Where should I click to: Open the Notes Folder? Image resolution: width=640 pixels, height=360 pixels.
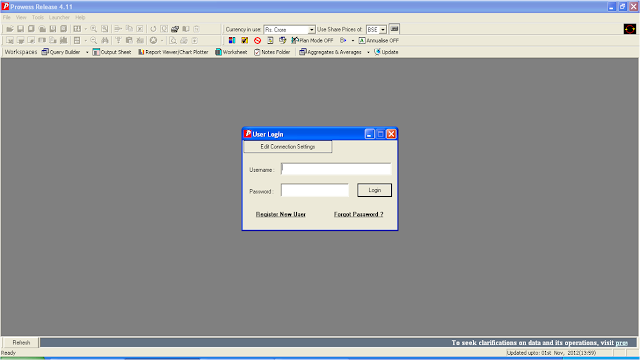click(x=272, y=52)
